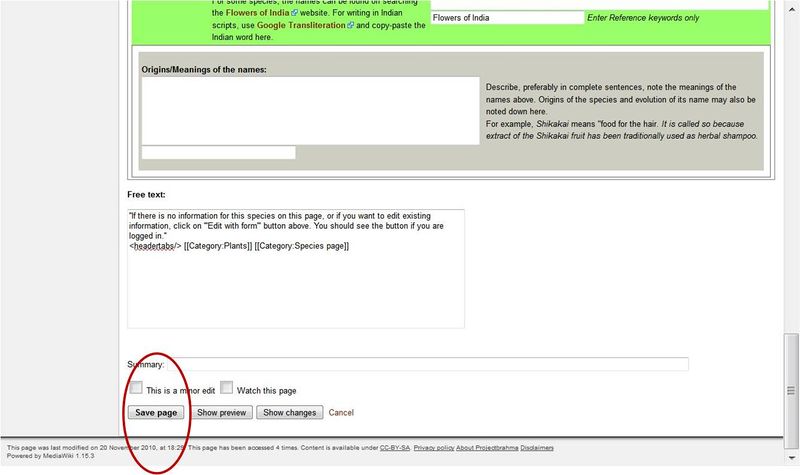Open the CC-BY-SA license link
The image size is (800, 475).
coord(394,447)
